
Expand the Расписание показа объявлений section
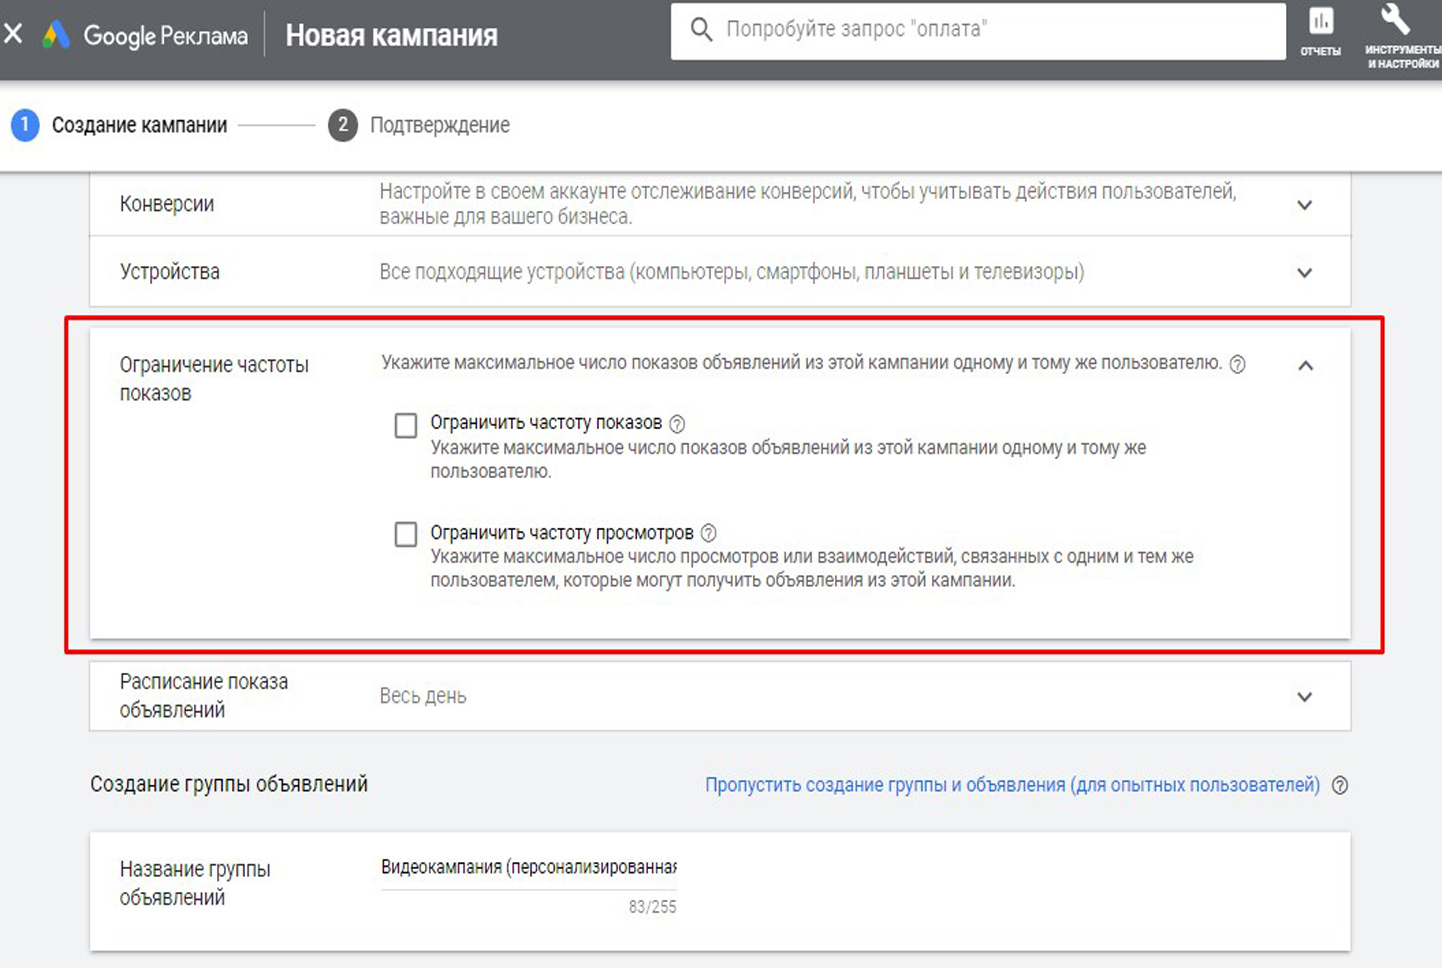(1304, 697)
